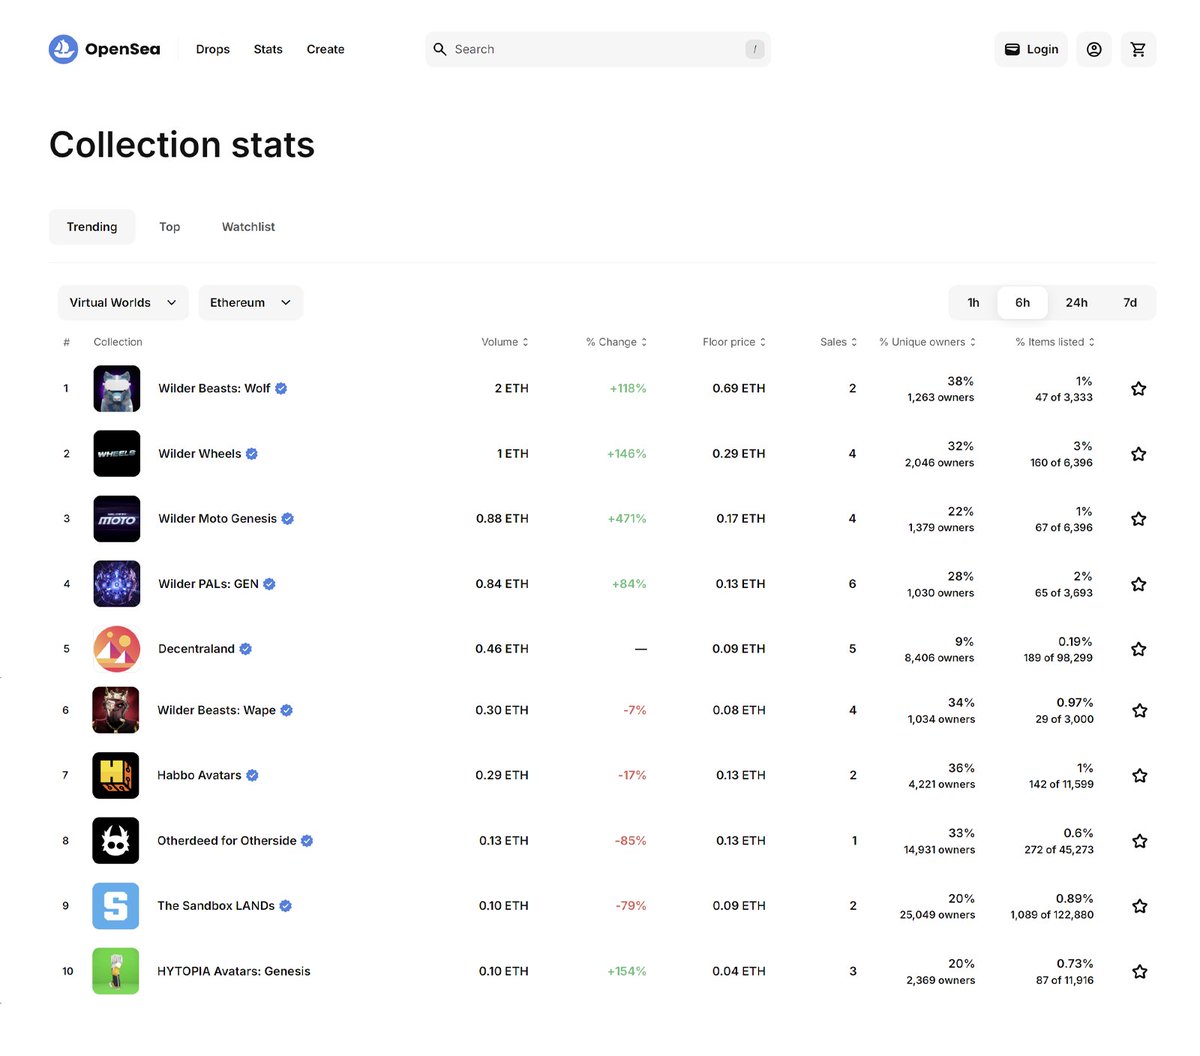Sort by % Items listed column
Screen dimensions: 1200x1056
tap(1055, 342)
